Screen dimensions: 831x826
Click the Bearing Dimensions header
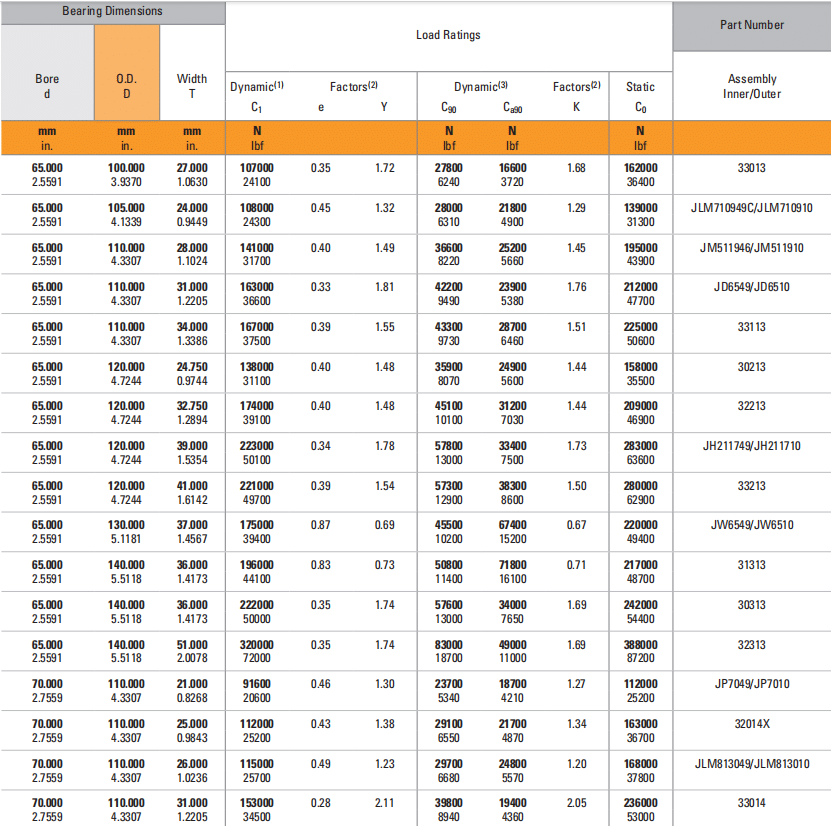point(112,12)
